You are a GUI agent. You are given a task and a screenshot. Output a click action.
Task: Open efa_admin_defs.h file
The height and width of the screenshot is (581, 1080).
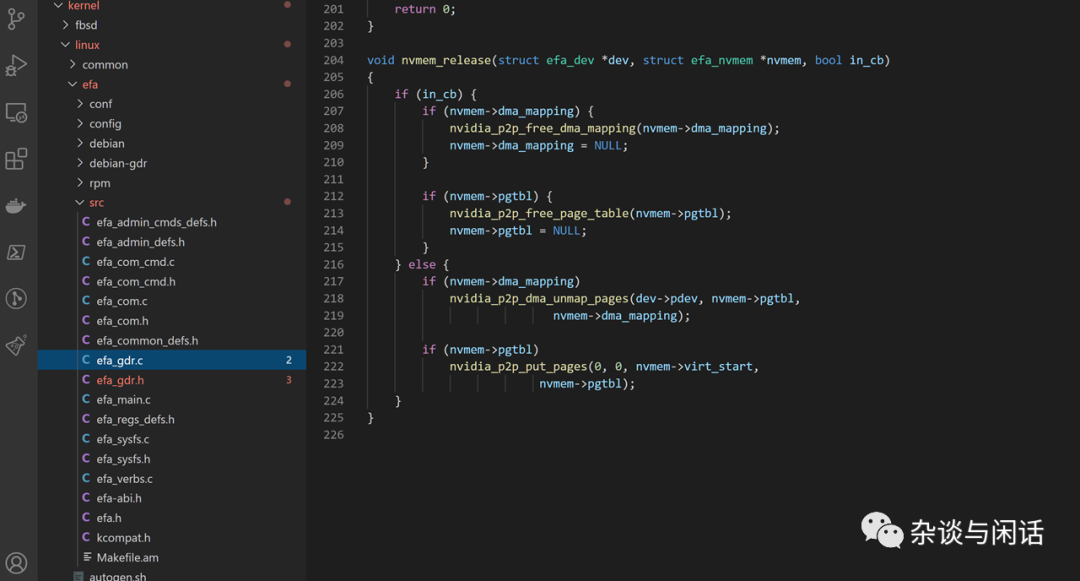(141, 242)
